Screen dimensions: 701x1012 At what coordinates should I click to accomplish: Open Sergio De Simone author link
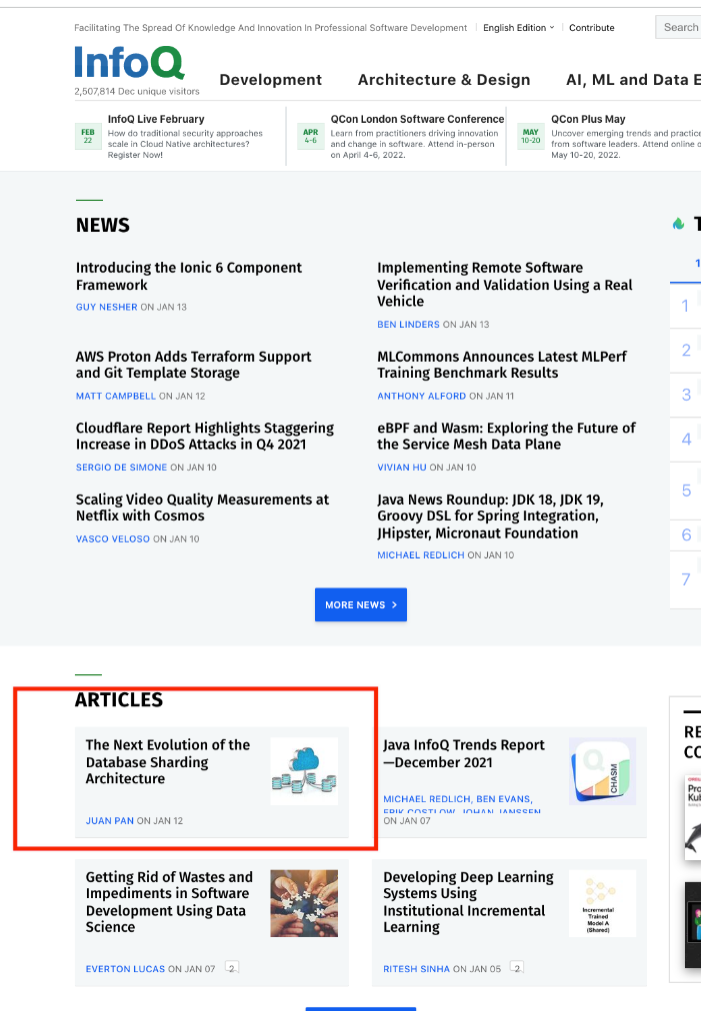pyautogui.click(x=121, y=467)
